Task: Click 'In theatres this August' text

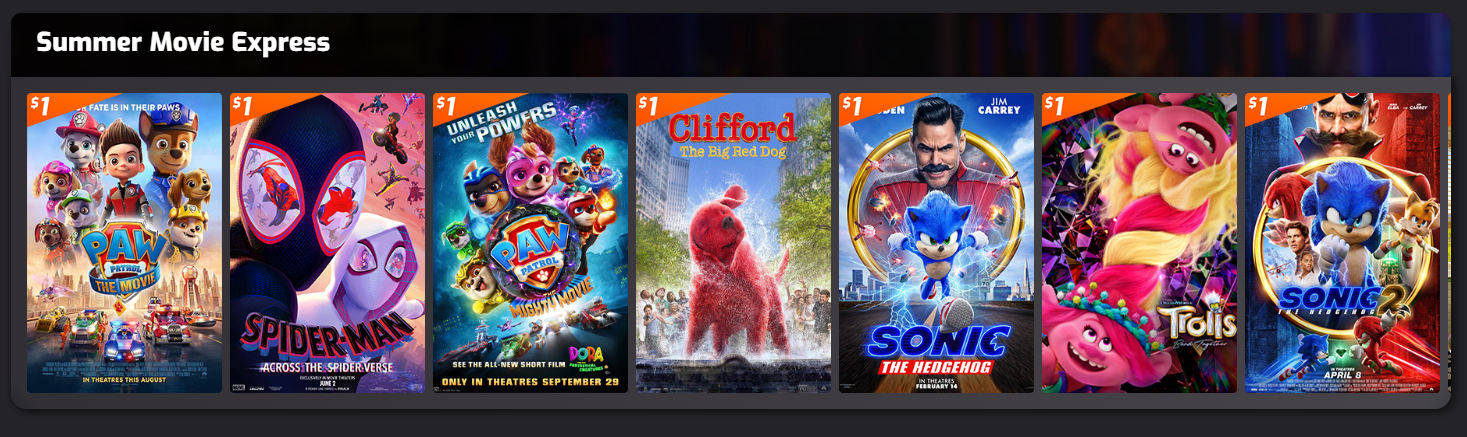Action: point(124,379)
